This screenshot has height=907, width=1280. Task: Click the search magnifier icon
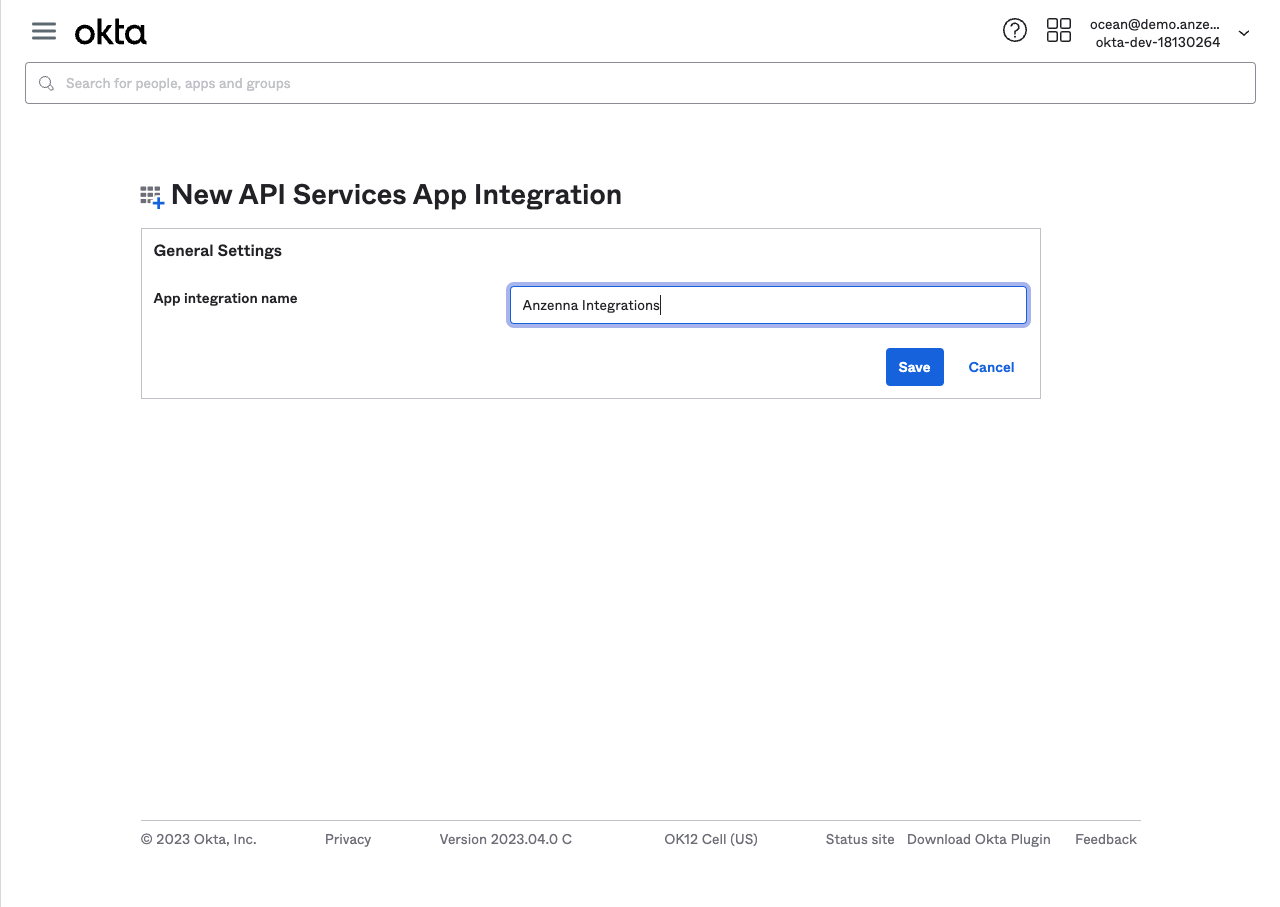46,84
